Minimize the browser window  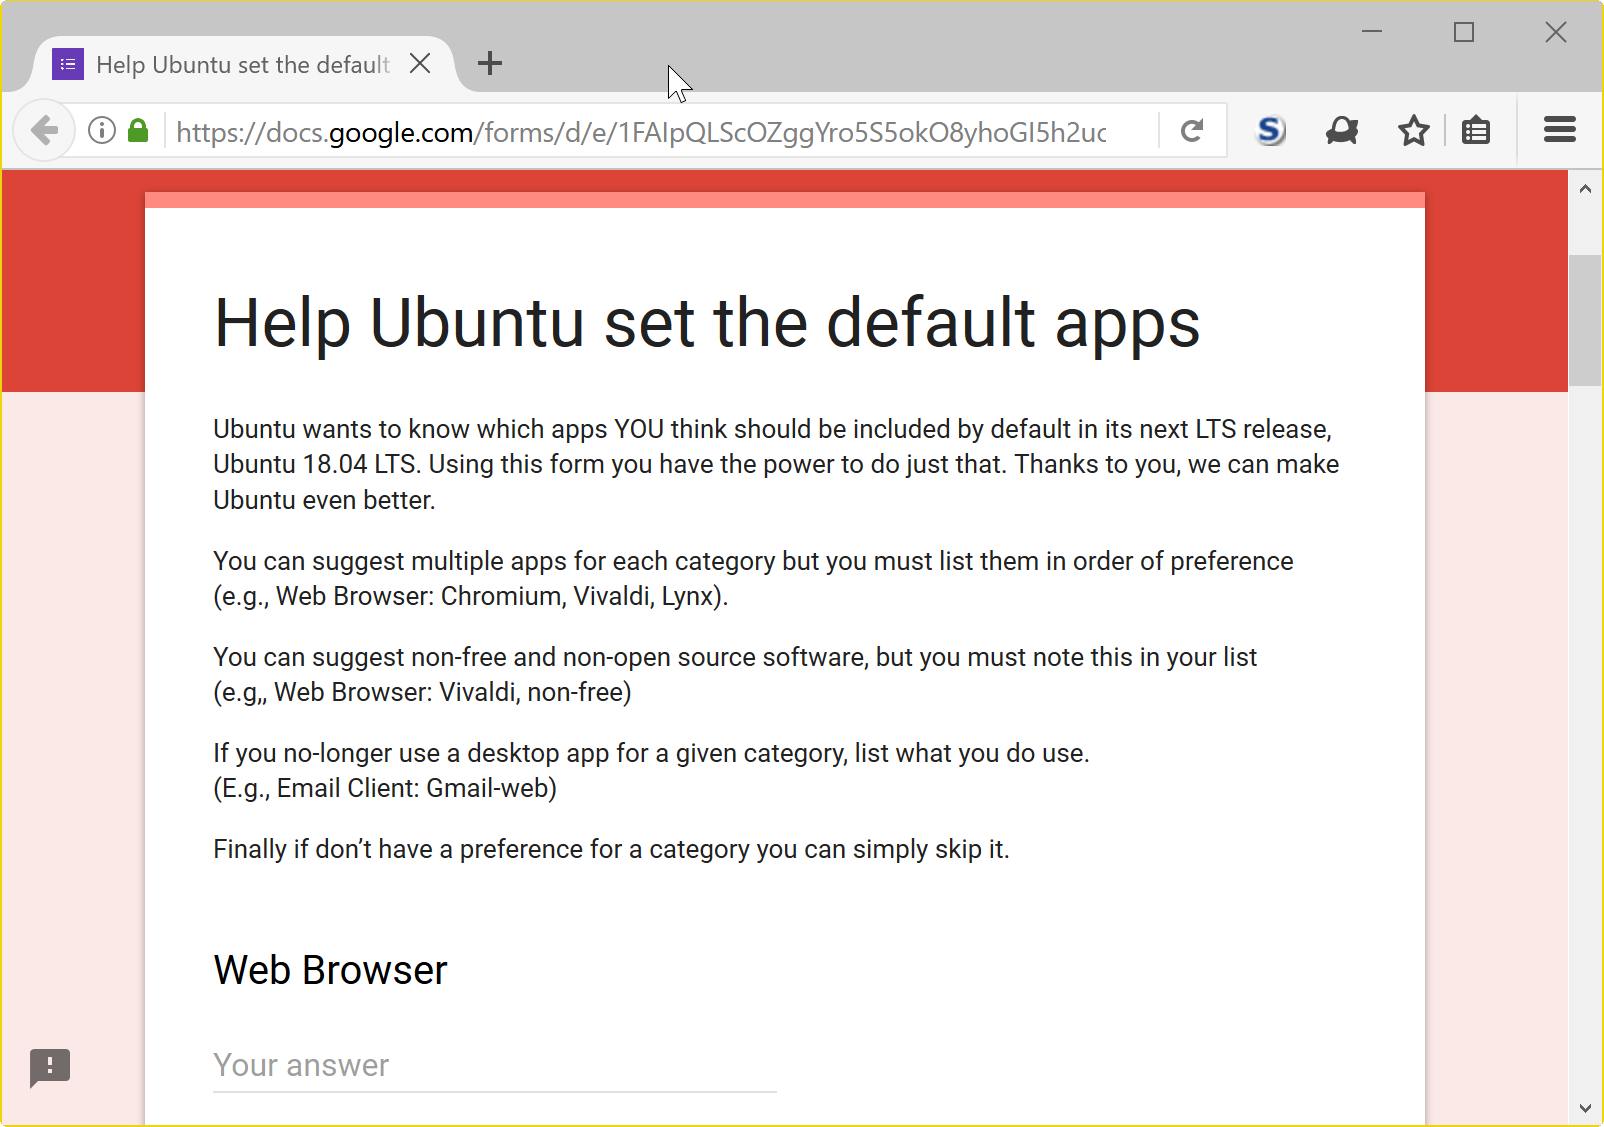[1372, 32]
